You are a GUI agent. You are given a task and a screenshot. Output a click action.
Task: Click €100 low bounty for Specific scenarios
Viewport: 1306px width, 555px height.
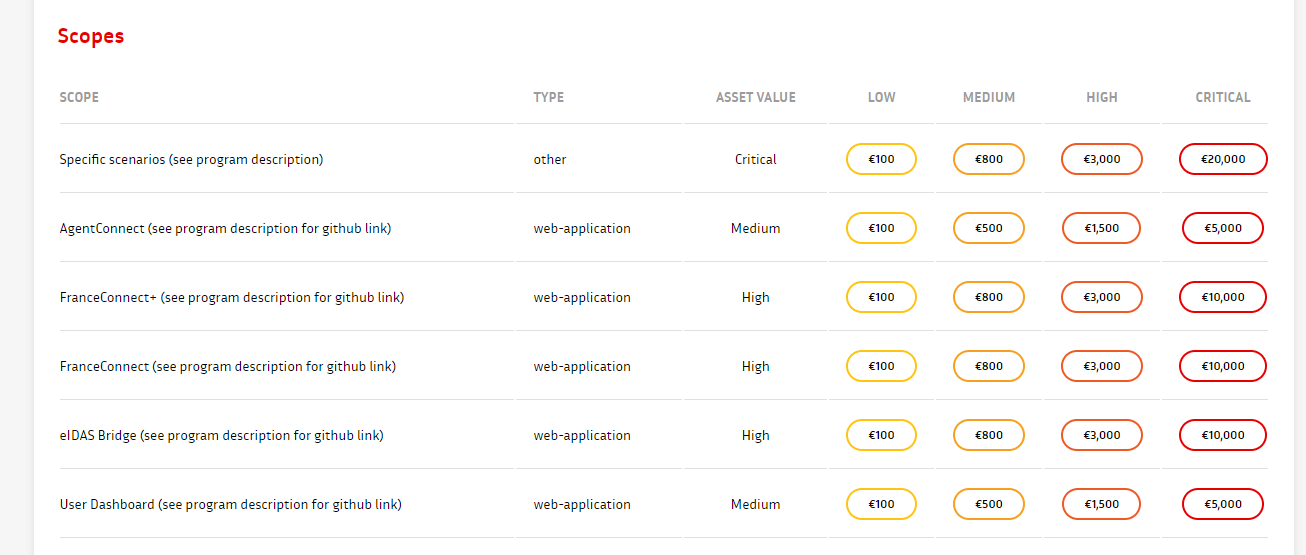pos(881,159)
